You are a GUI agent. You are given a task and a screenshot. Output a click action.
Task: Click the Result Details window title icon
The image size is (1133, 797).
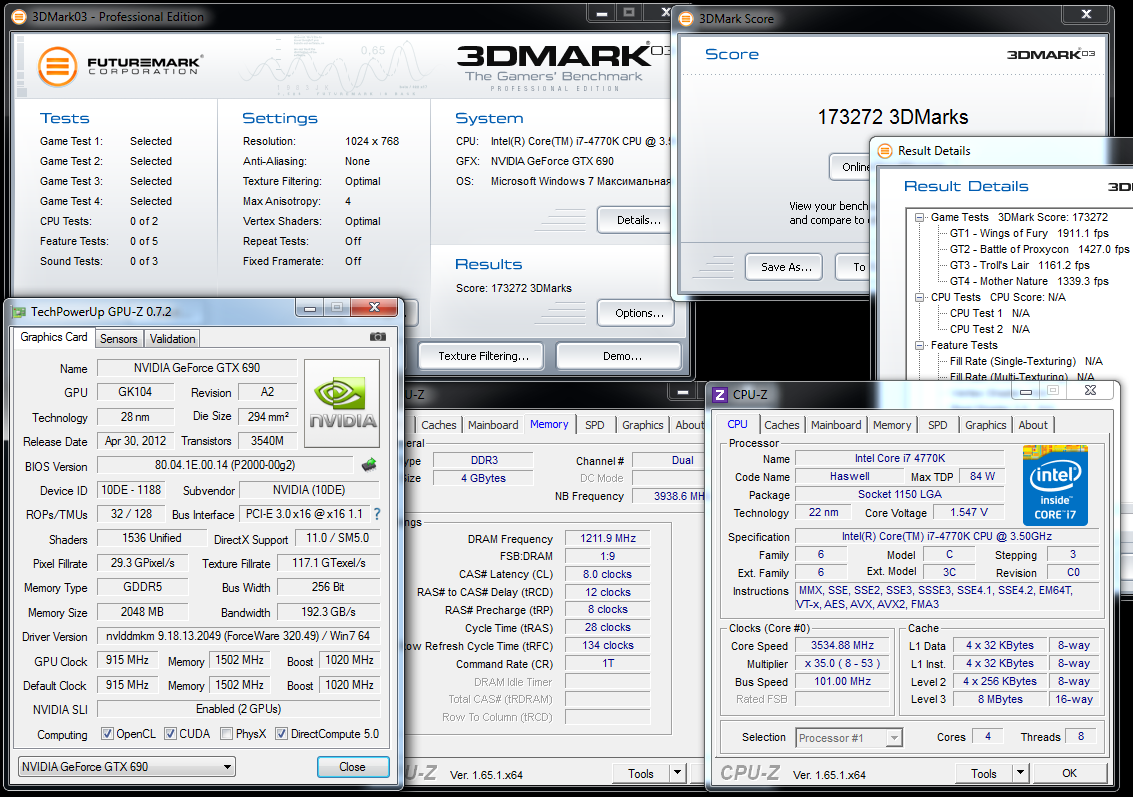(884, 150)
